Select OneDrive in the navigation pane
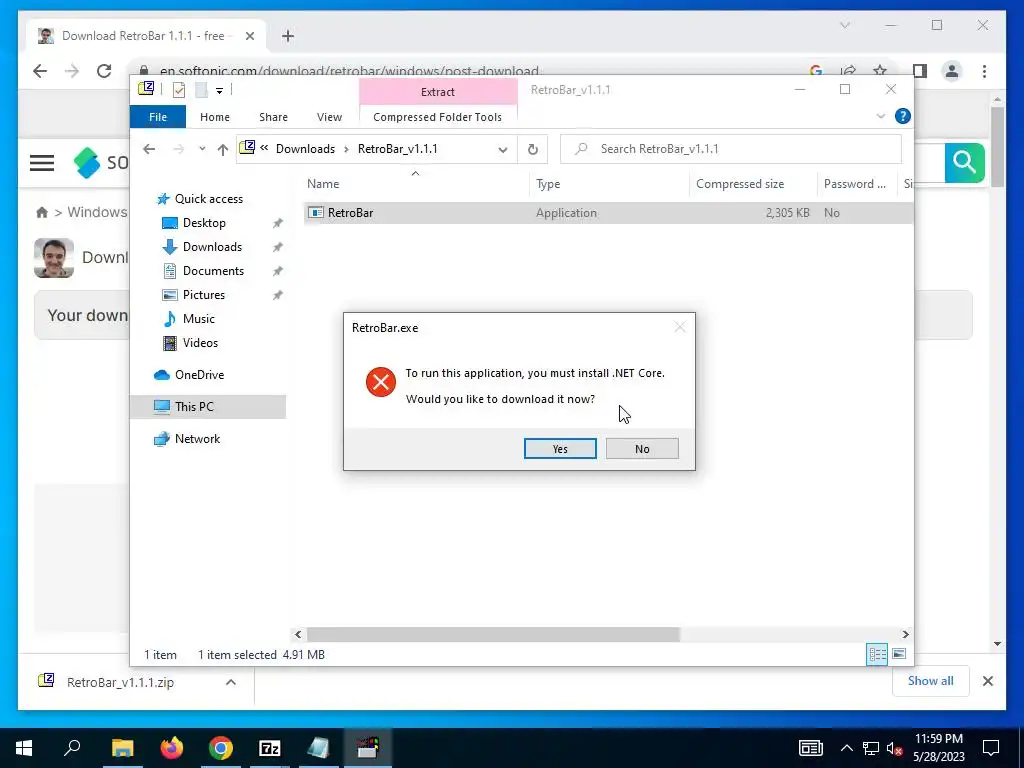Screen dimensions: 1024x768 [199, 375]
